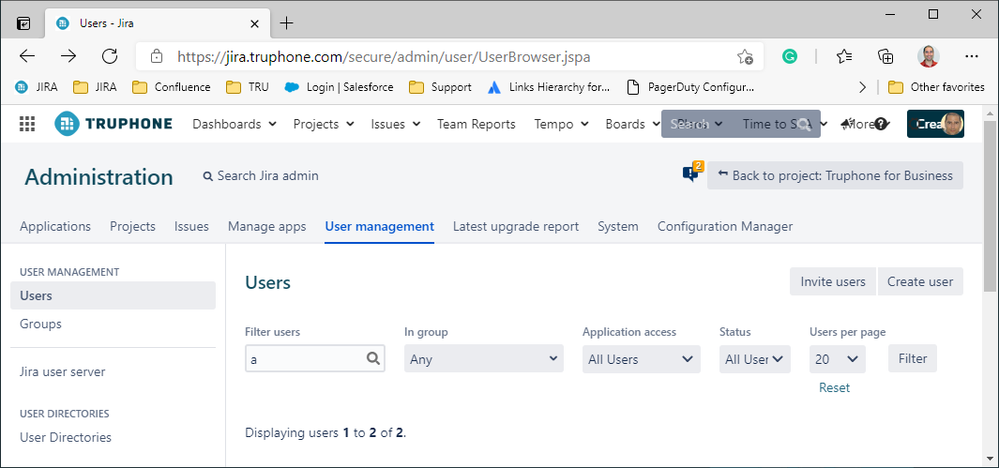
Task: Open the admin notifications icon with badge 2
Action: [x=692, y=173]
